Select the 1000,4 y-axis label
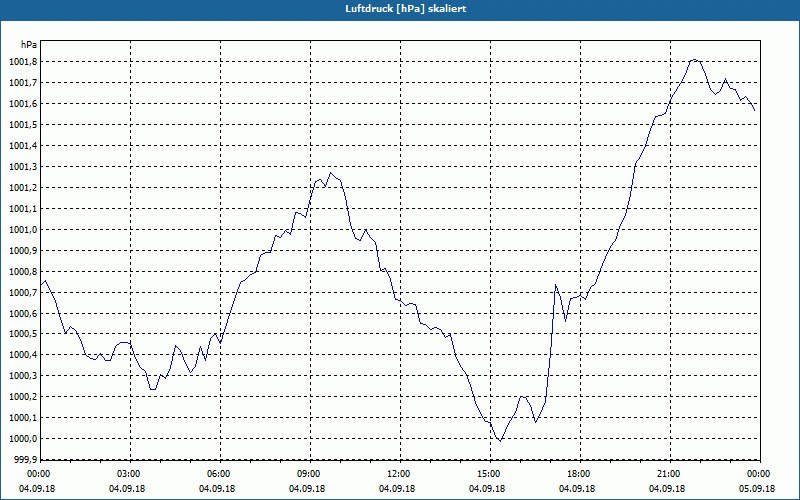This screenshot has width=800, height=500. [23, 355]
